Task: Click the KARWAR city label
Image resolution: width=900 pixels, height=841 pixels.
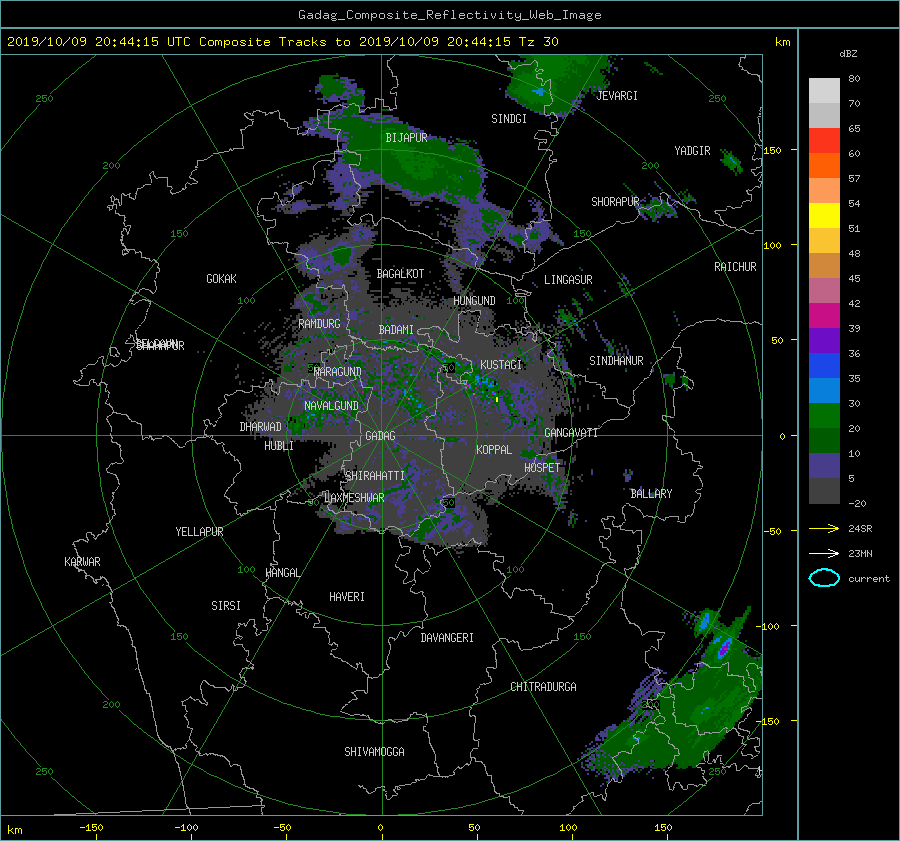Action: (82, 562)
